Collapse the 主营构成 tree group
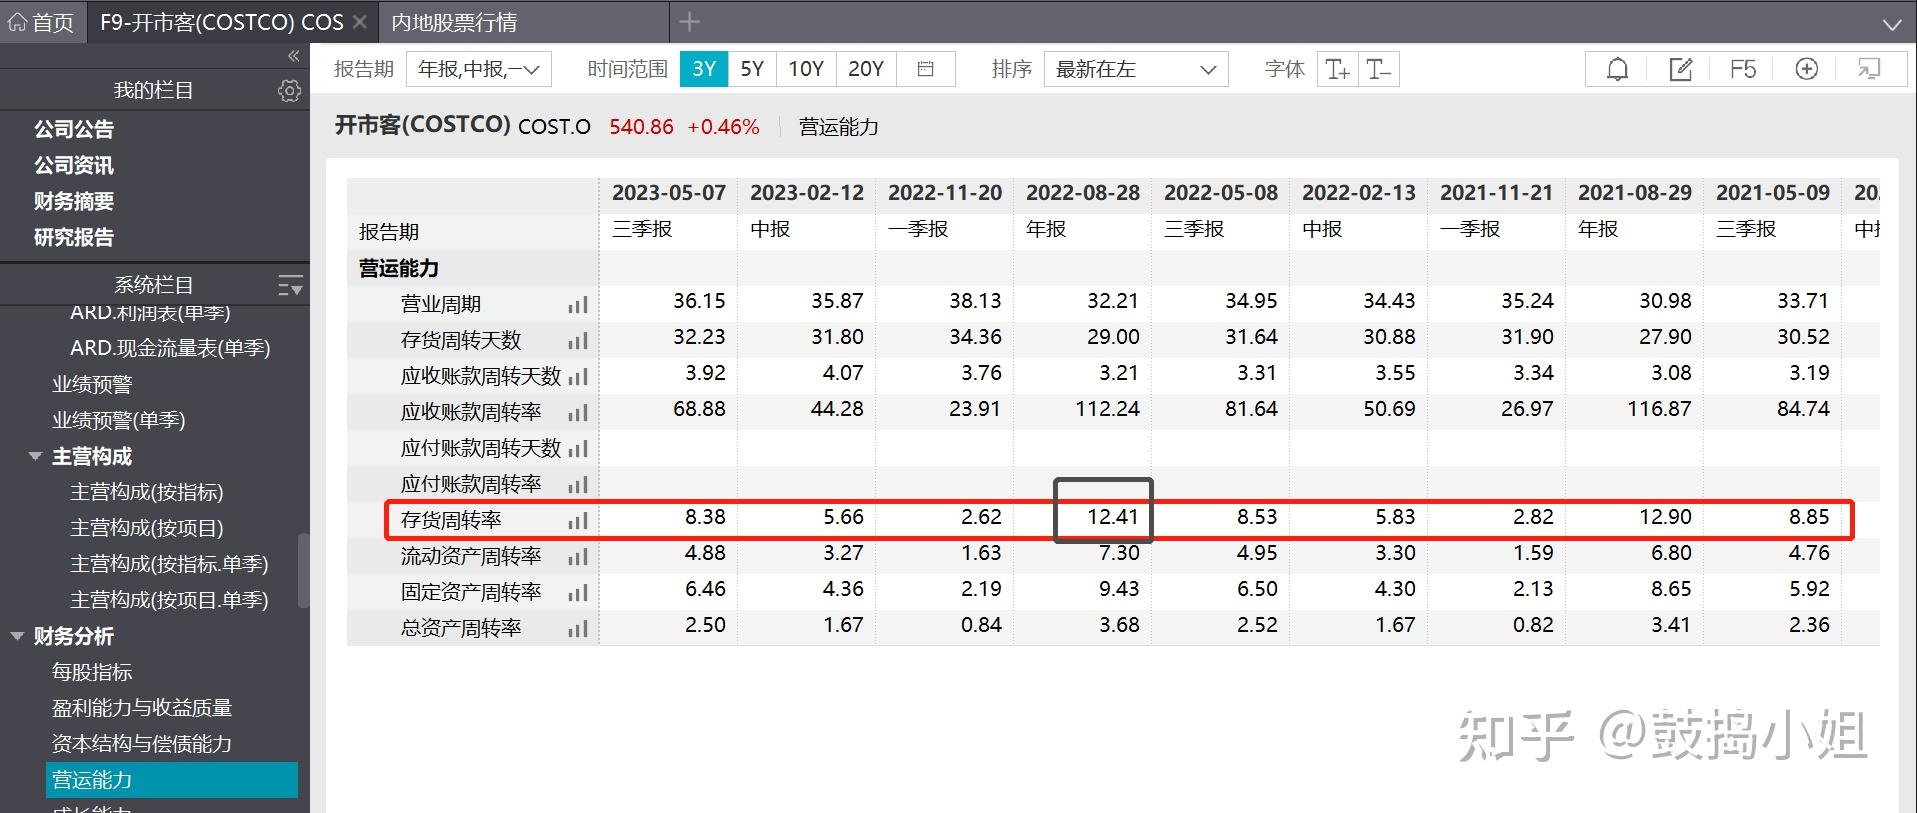Image resolution: width=1917 pixels, height=813 pixels. pos(35,456)
